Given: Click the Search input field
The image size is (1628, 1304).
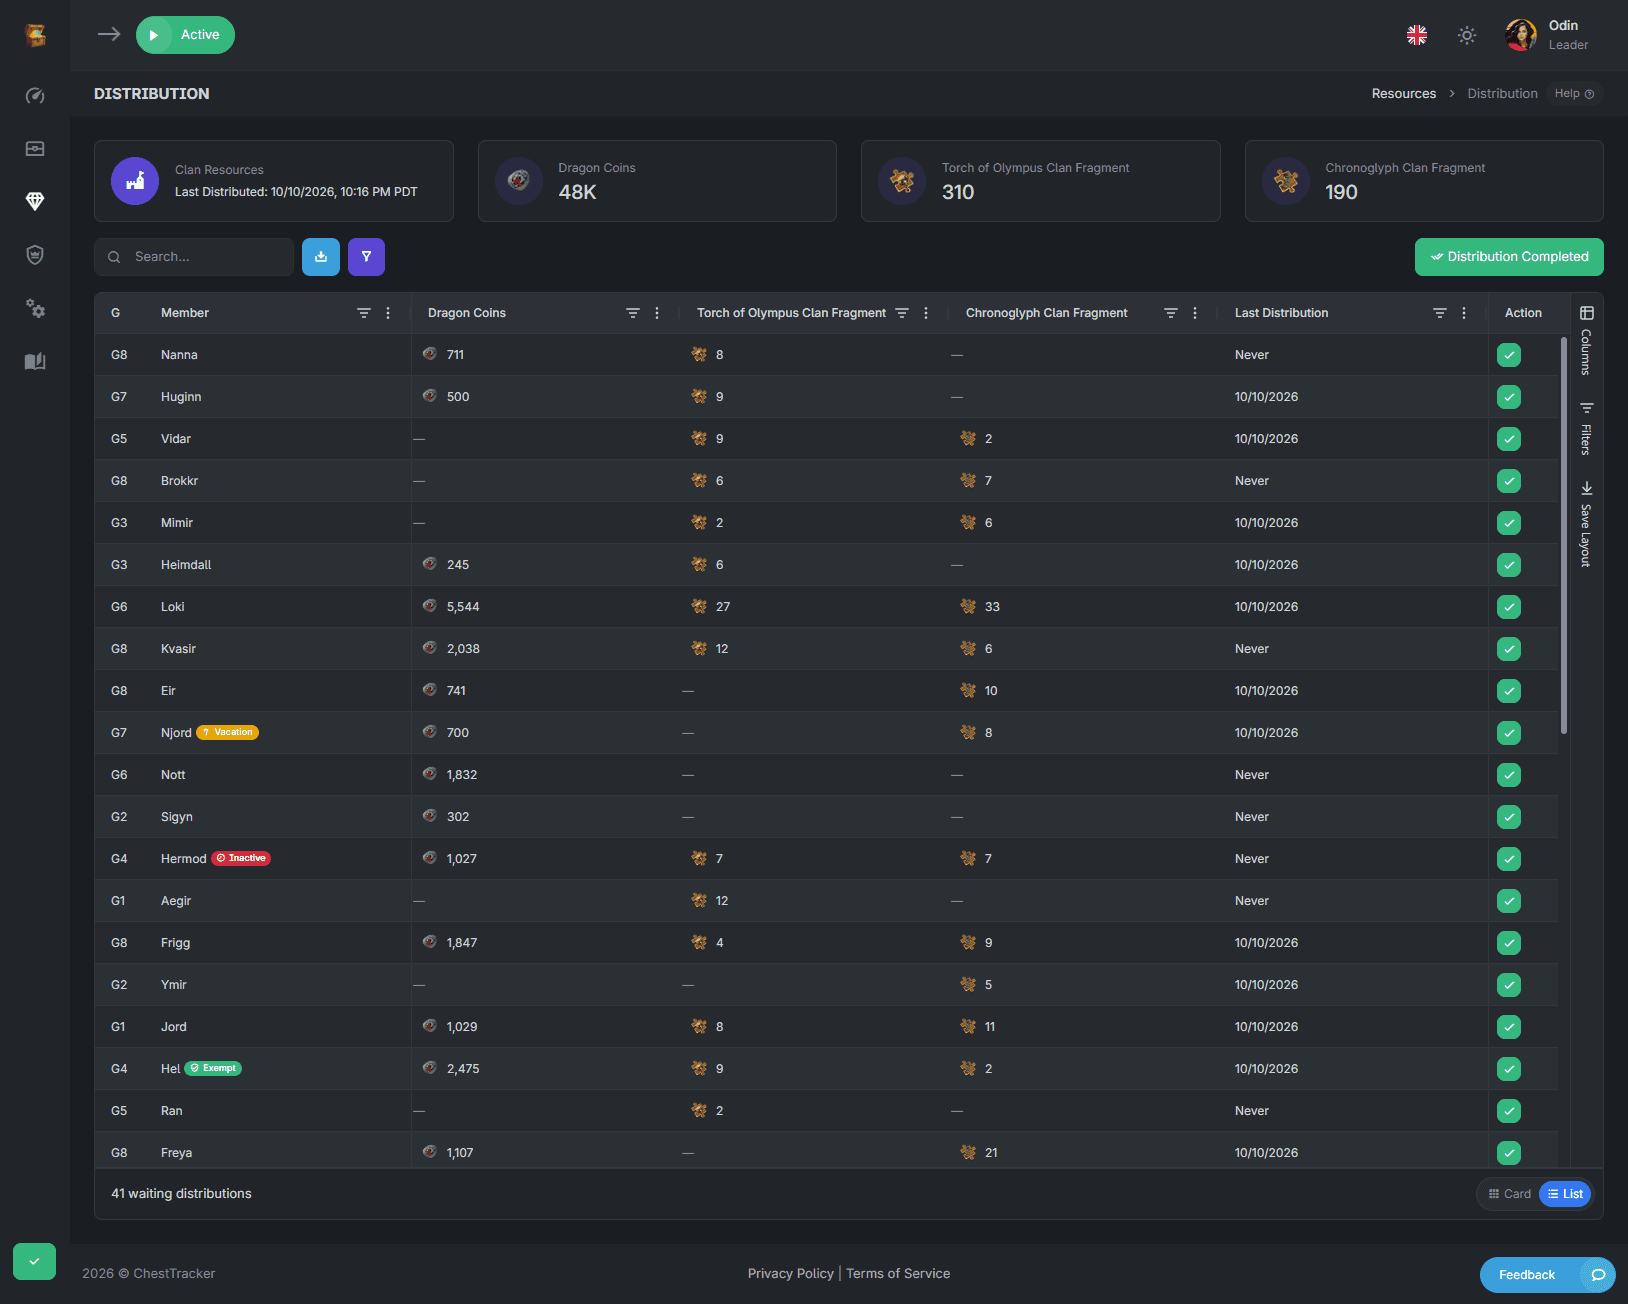Looking at the screenshot, I should (x=194, y=257).
